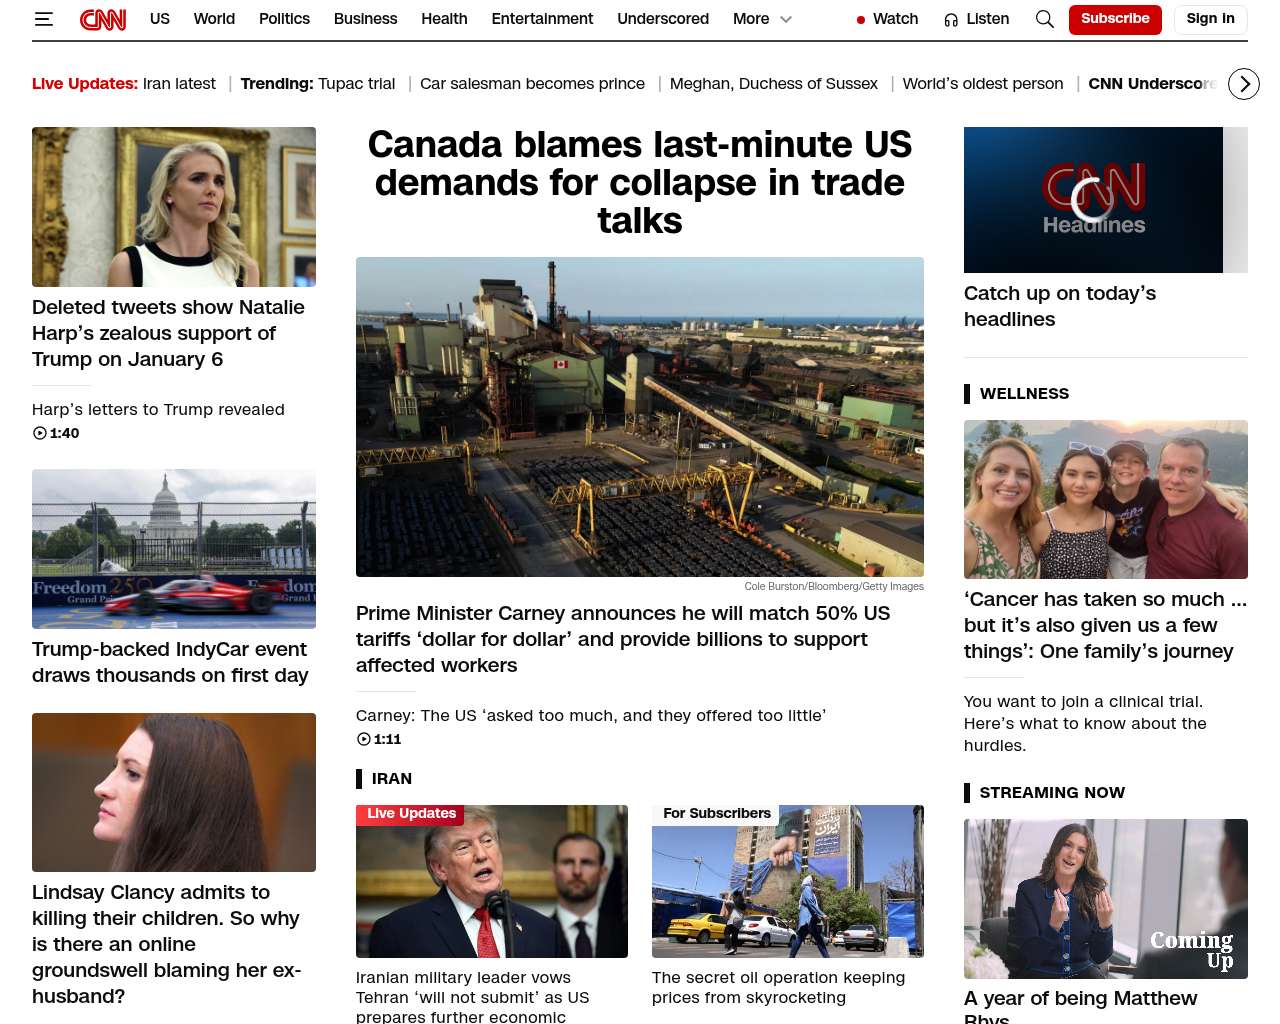This screenshot has width=1280, height=1024.
Task: Click the Watch label in header
Action: (896, 19)
